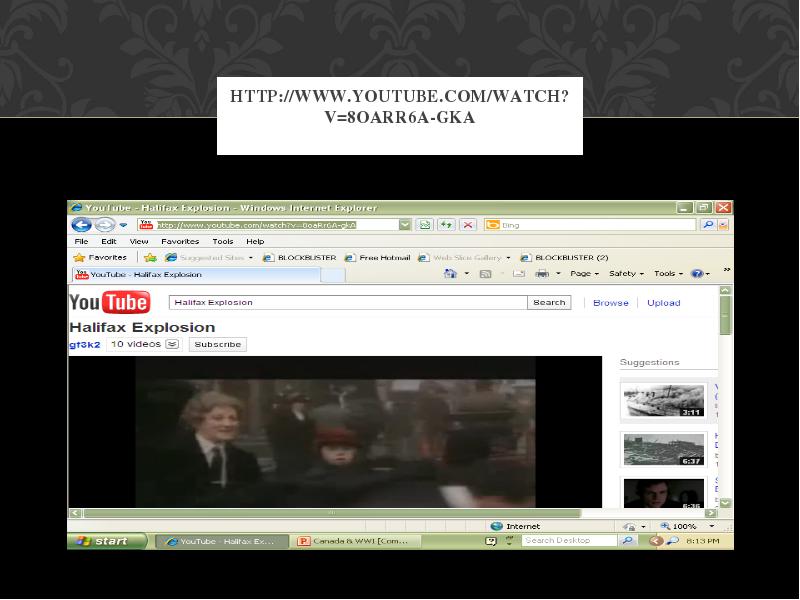Open a new blank tab
Viewport: 800px width, 600px height.
[333, 276]
